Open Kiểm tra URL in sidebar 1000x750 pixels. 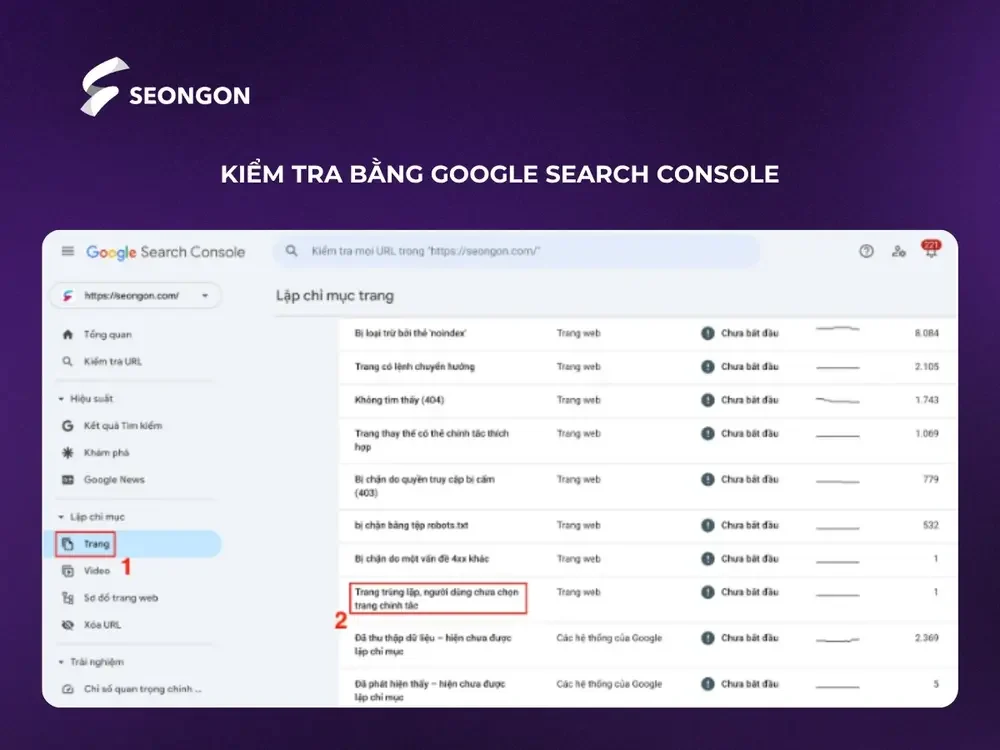click(x=113, y=362)
